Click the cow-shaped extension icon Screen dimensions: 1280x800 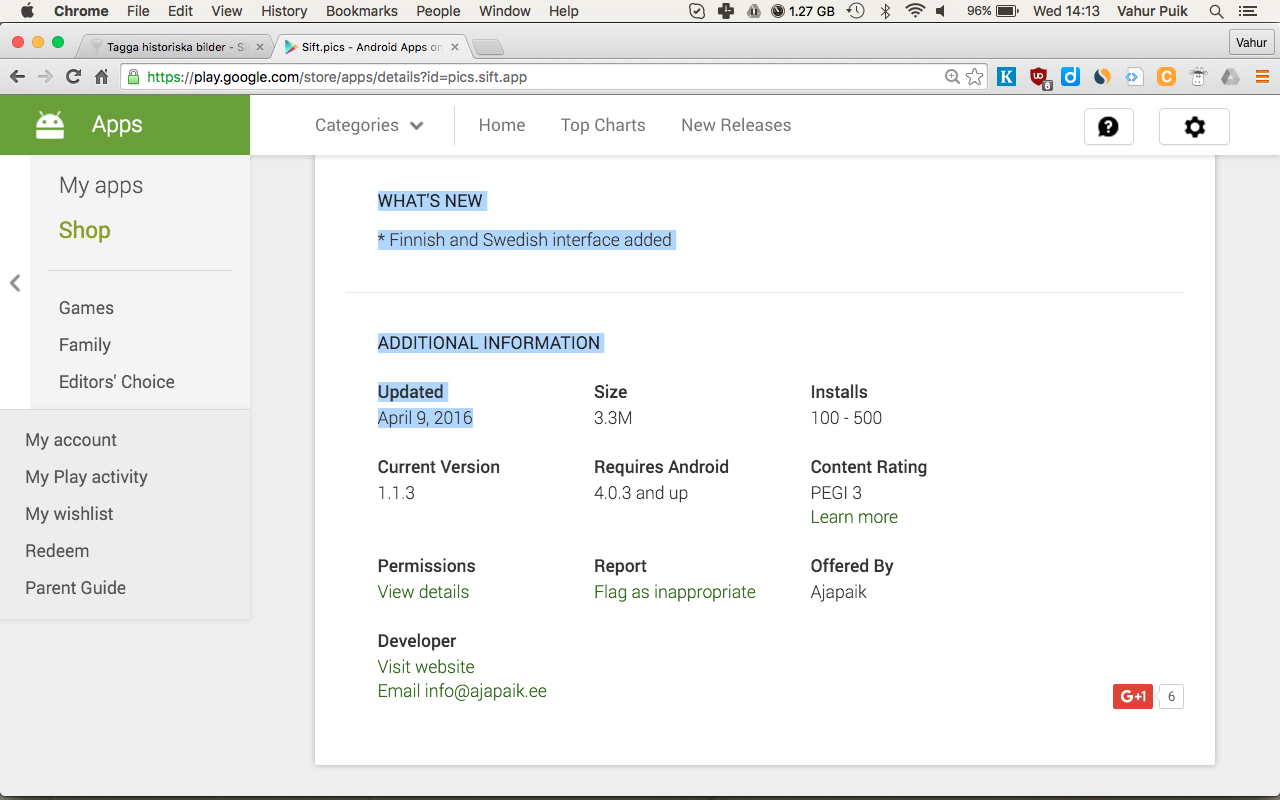(1198, 76)
